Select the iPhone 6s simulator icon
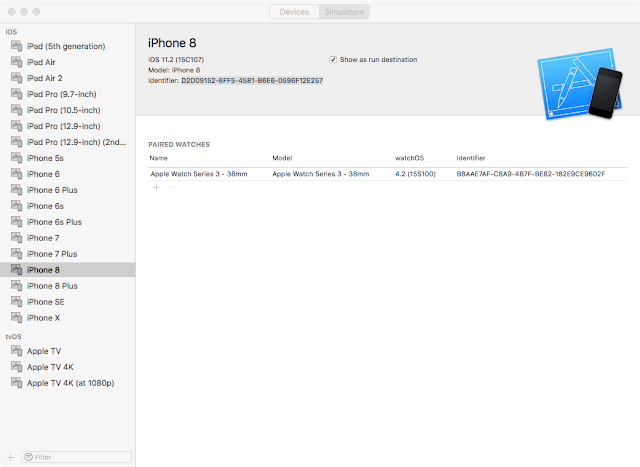The width and height of the screenshot is (640, 467). pyautogui.click(x=16, y=206)
